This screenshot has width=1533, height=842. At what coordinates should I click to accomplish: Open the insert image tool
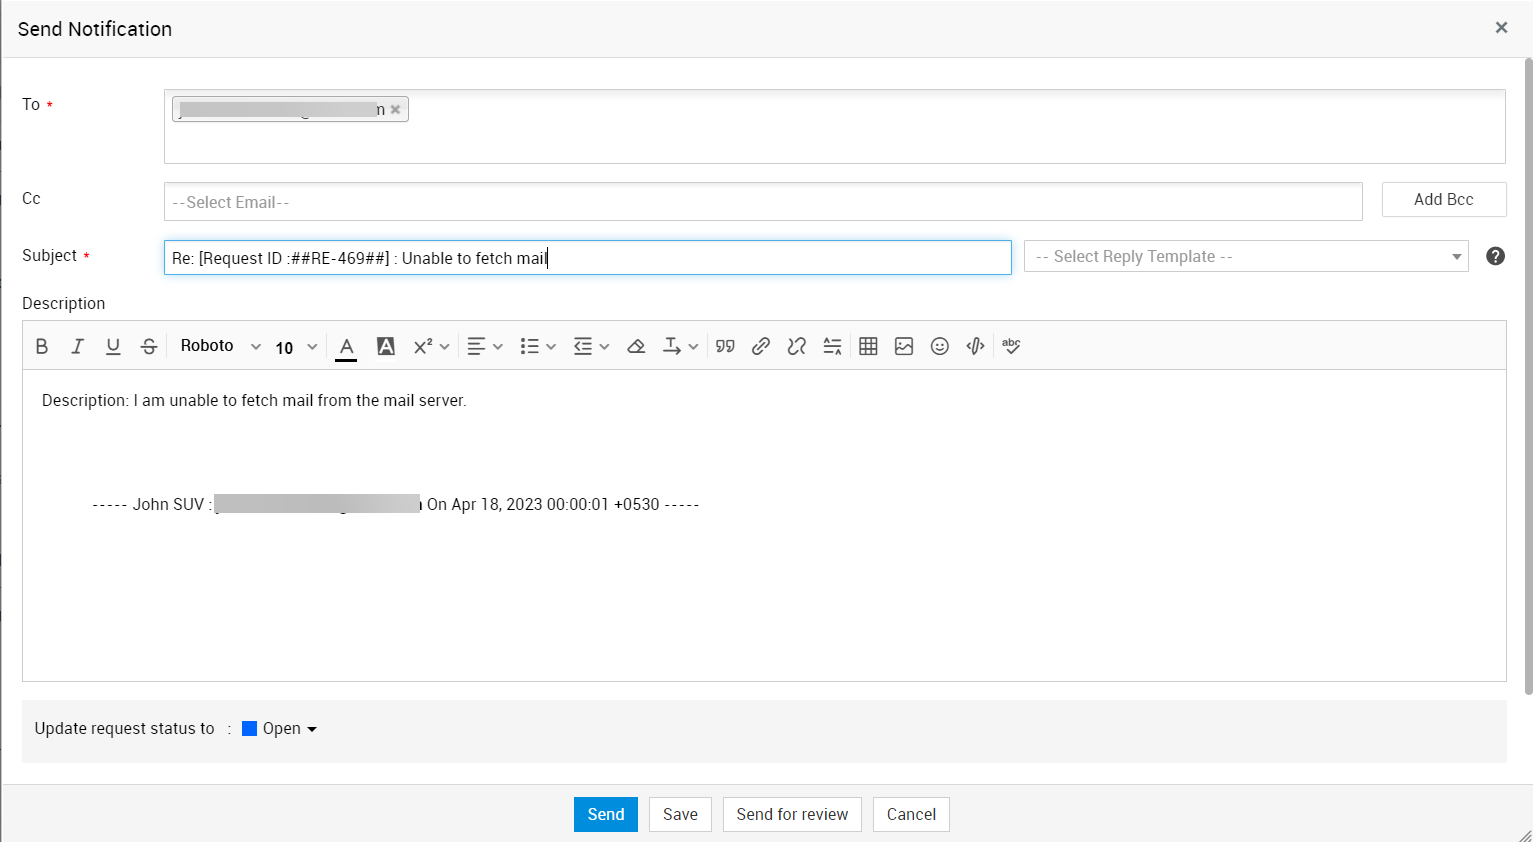tap(904, 346)
